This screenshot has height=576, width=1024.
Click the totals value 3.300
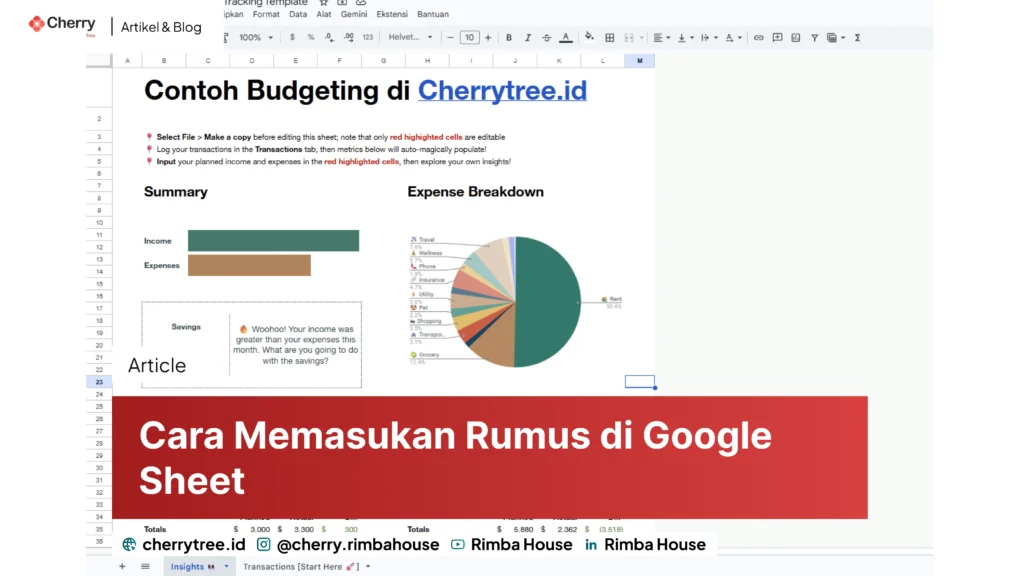[304, 529]
